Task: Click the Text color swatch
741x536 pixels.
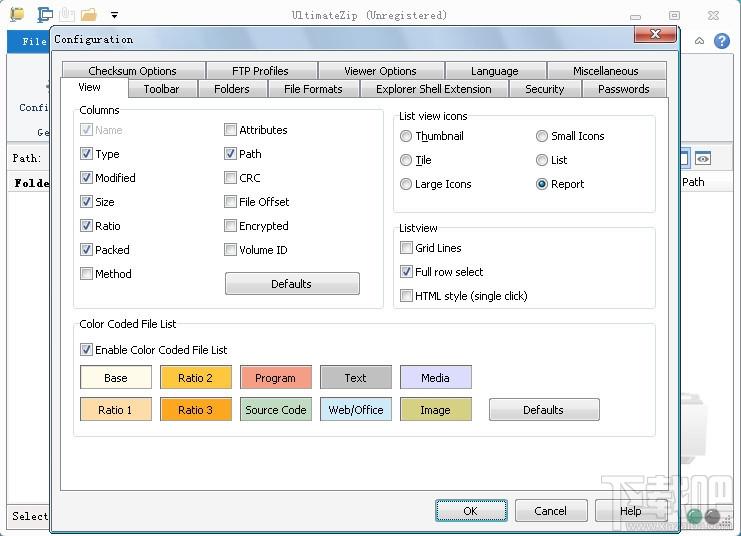Action: [355, 378]
